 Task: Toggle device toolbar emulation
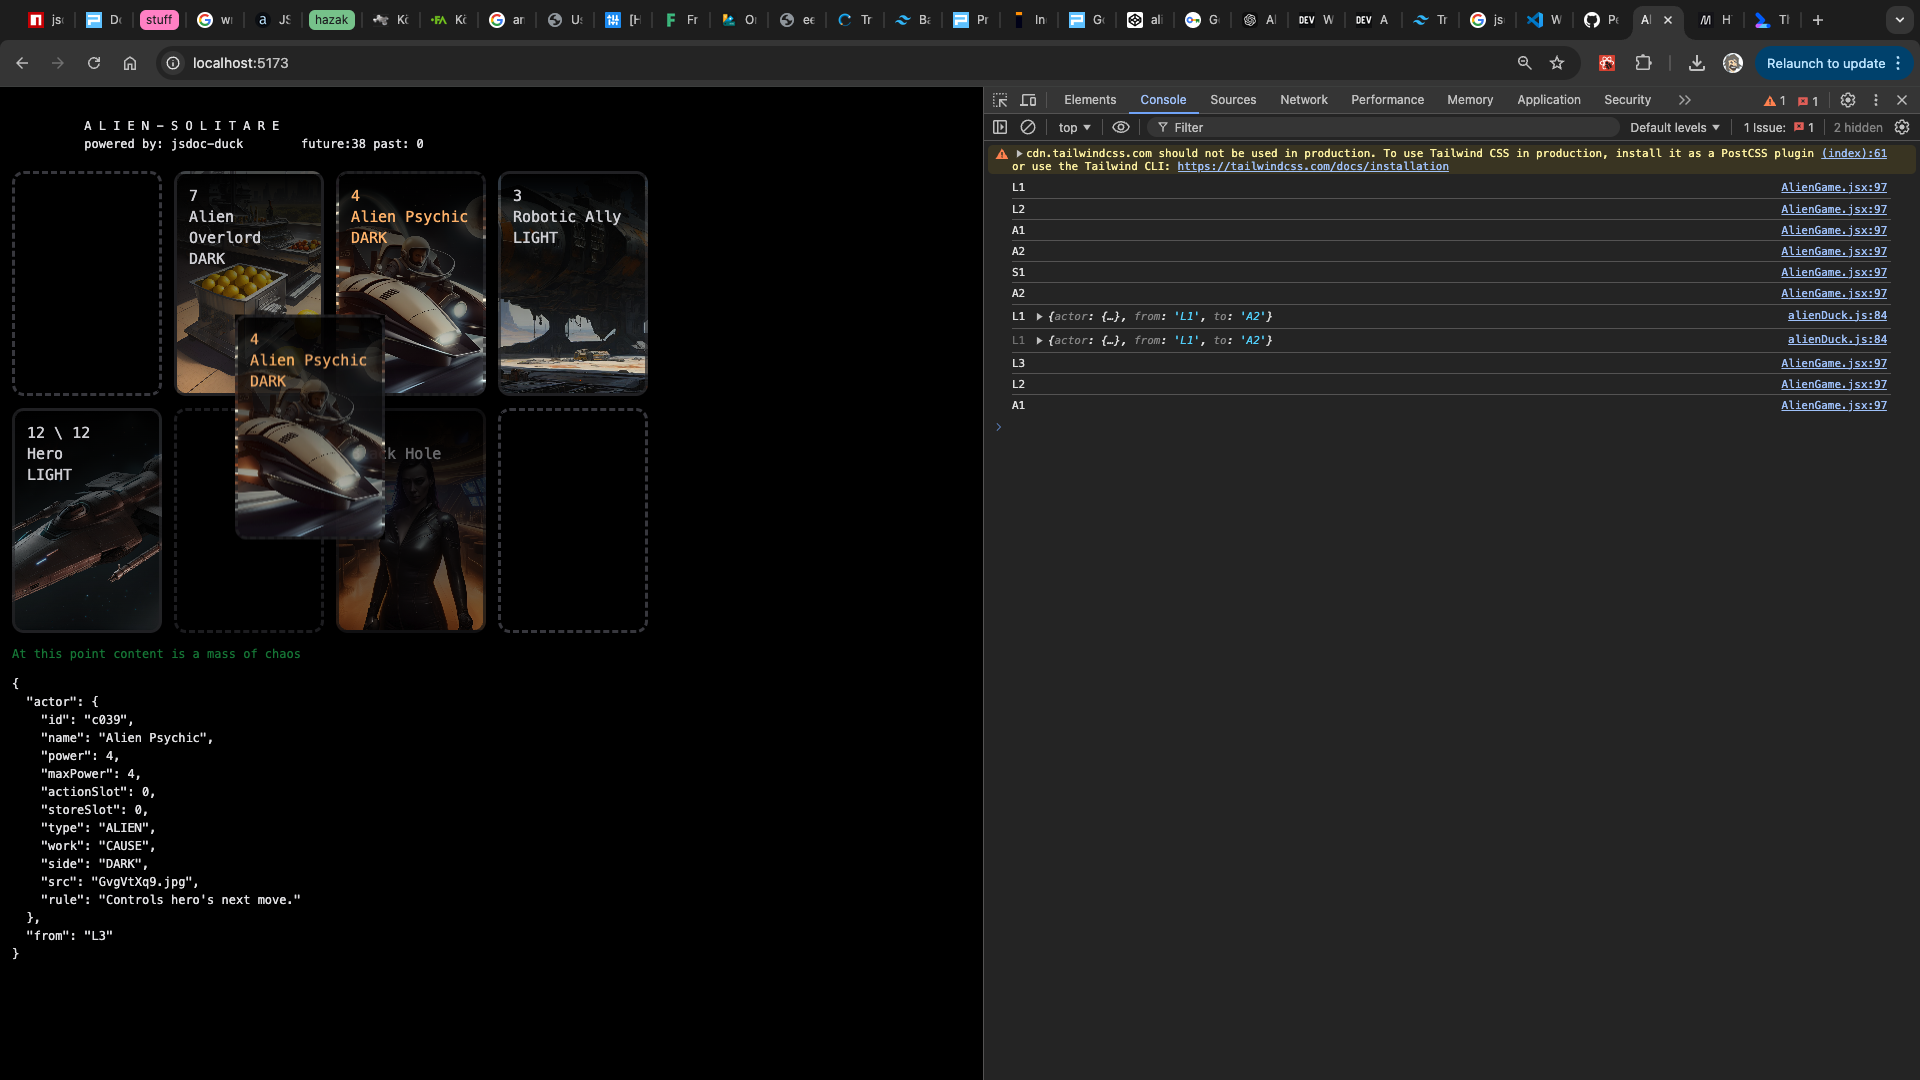(x=1028, y=100)
